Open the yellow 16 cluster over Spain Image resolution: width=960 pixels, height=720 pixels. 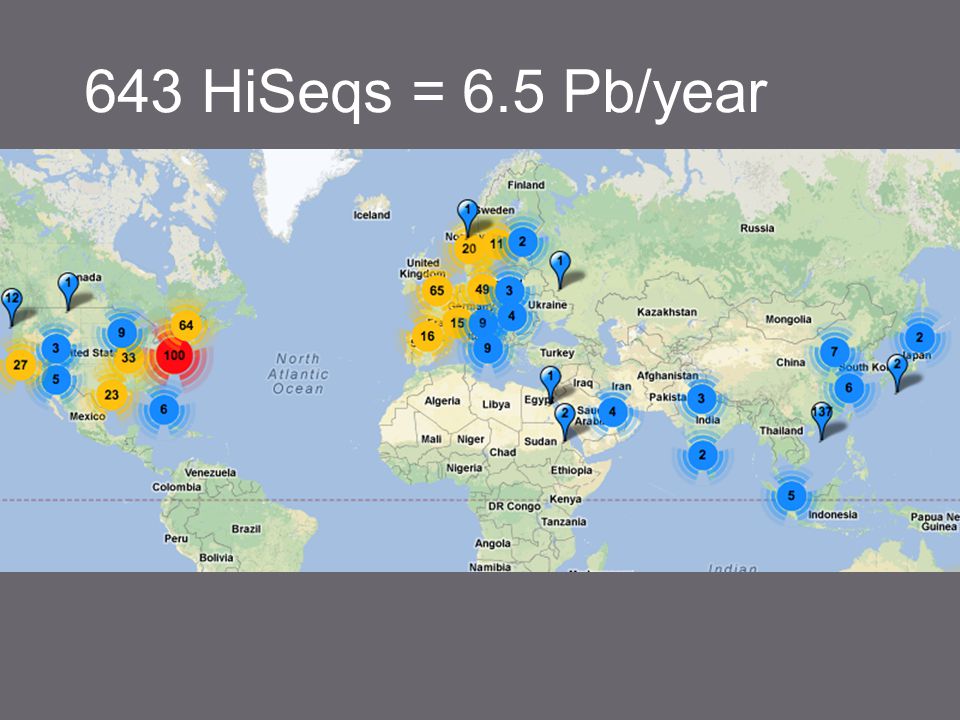(x=427, y=336)
